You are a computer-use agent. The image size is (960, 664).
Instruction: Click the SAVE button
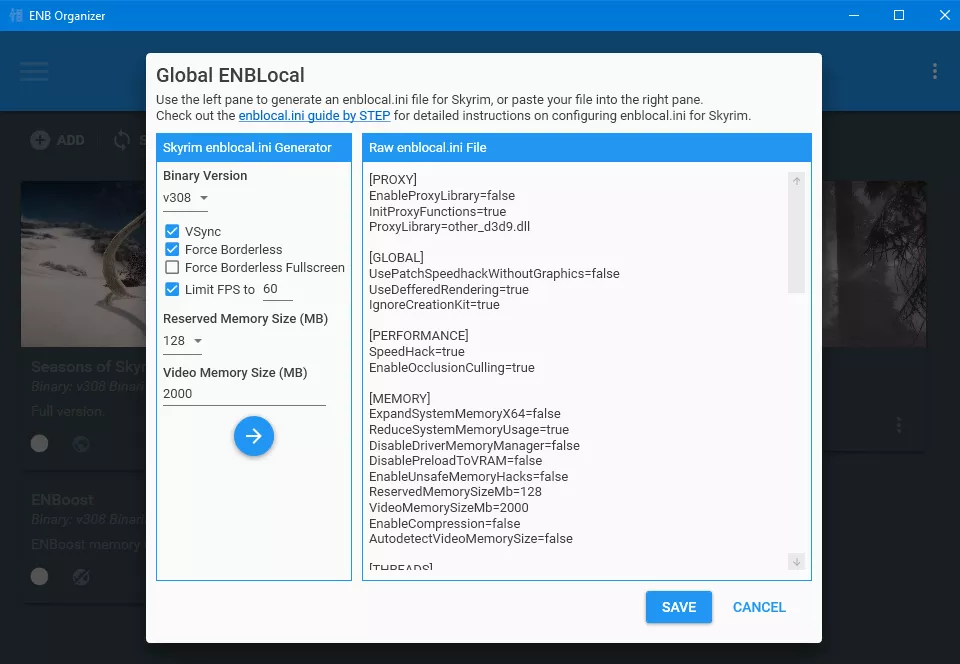coord(678,607)
